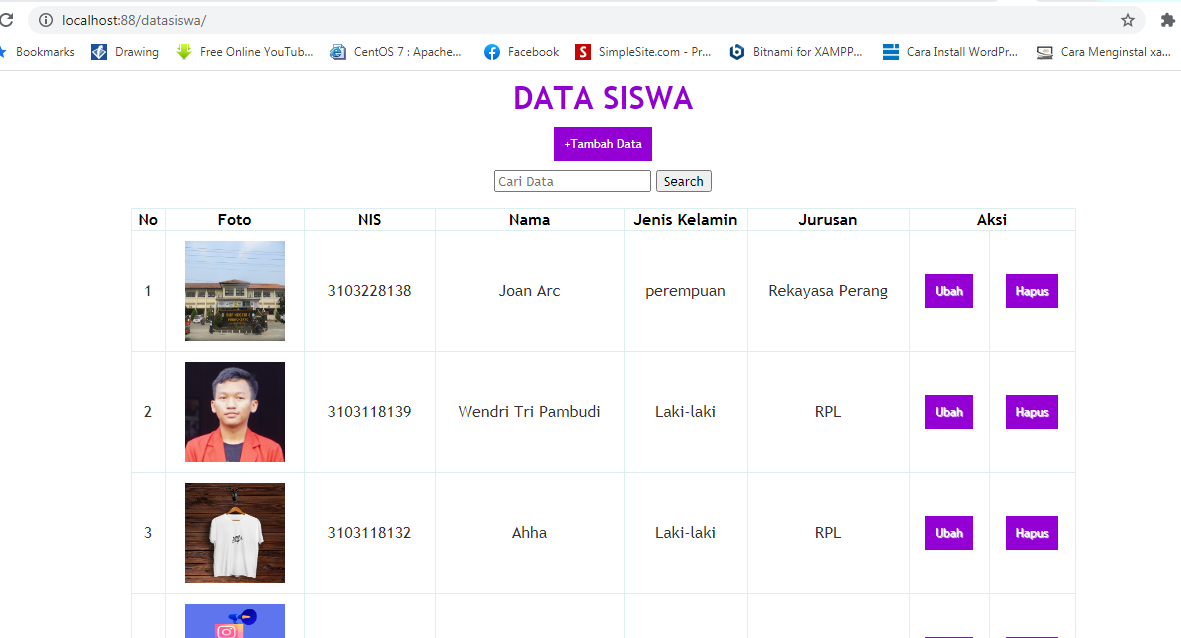
Task: Click the NIS column header
Action: (369, 220)
